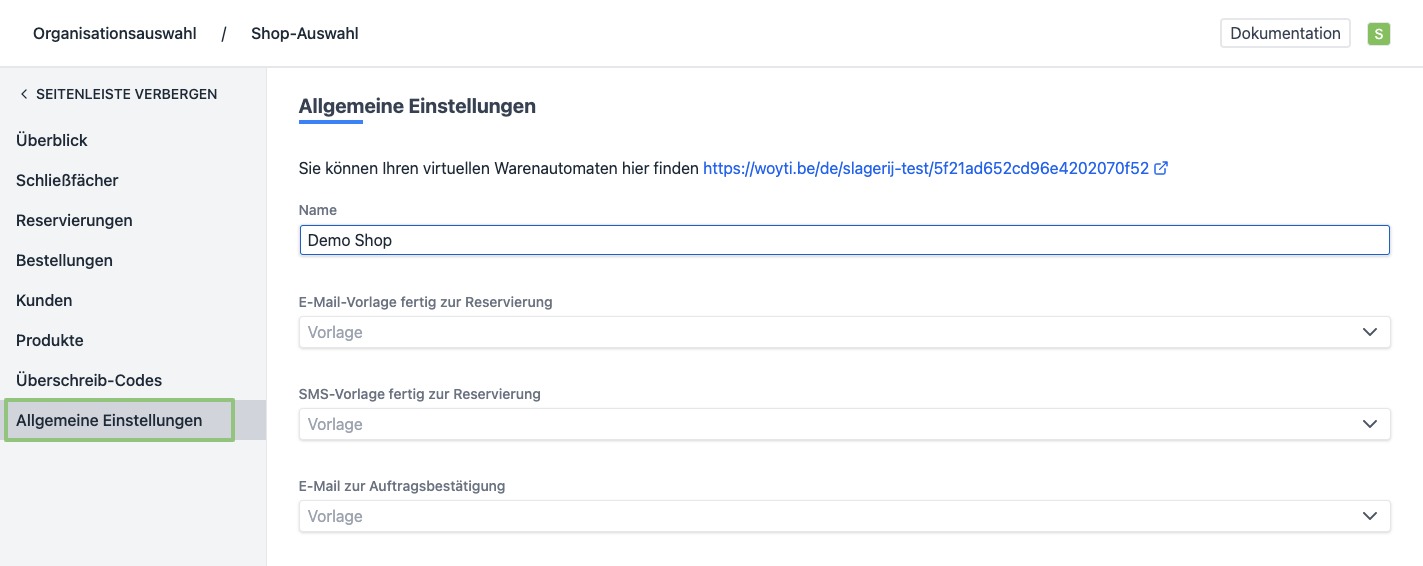Open Bestellungen from the sidebar

click(64, 261)
